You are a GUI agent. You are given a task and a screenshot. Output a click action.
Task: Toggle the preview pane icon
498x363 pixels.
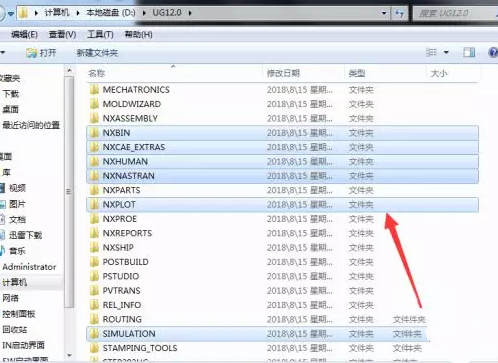pyautogui.click(x=469, y=52)
